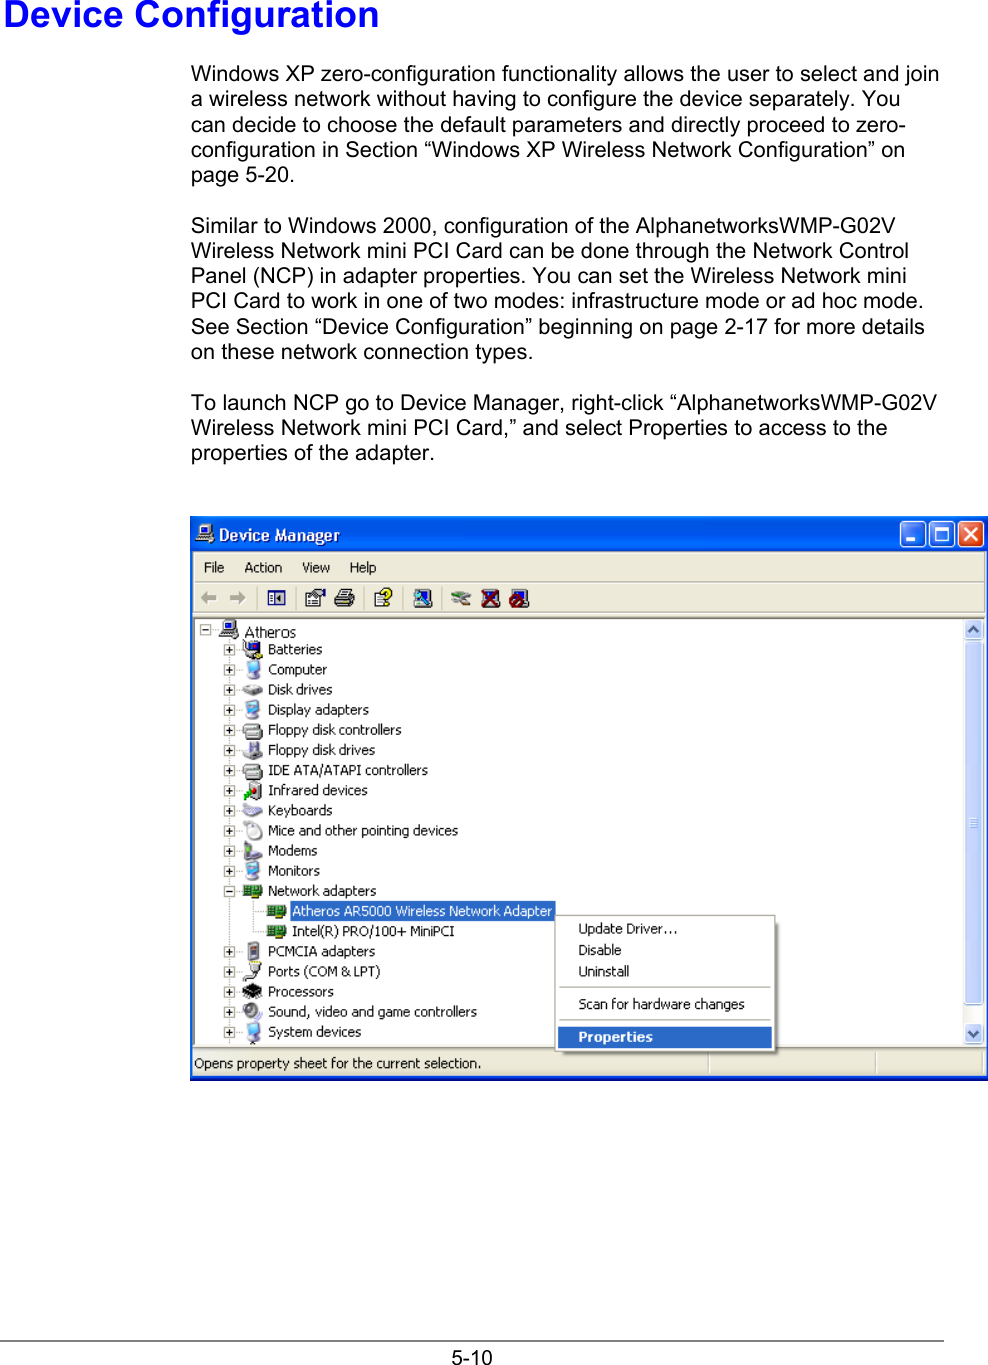Screen dimensions: 988x1365
Task: Select the Computer tree label
Action: (x=297, y=670)
